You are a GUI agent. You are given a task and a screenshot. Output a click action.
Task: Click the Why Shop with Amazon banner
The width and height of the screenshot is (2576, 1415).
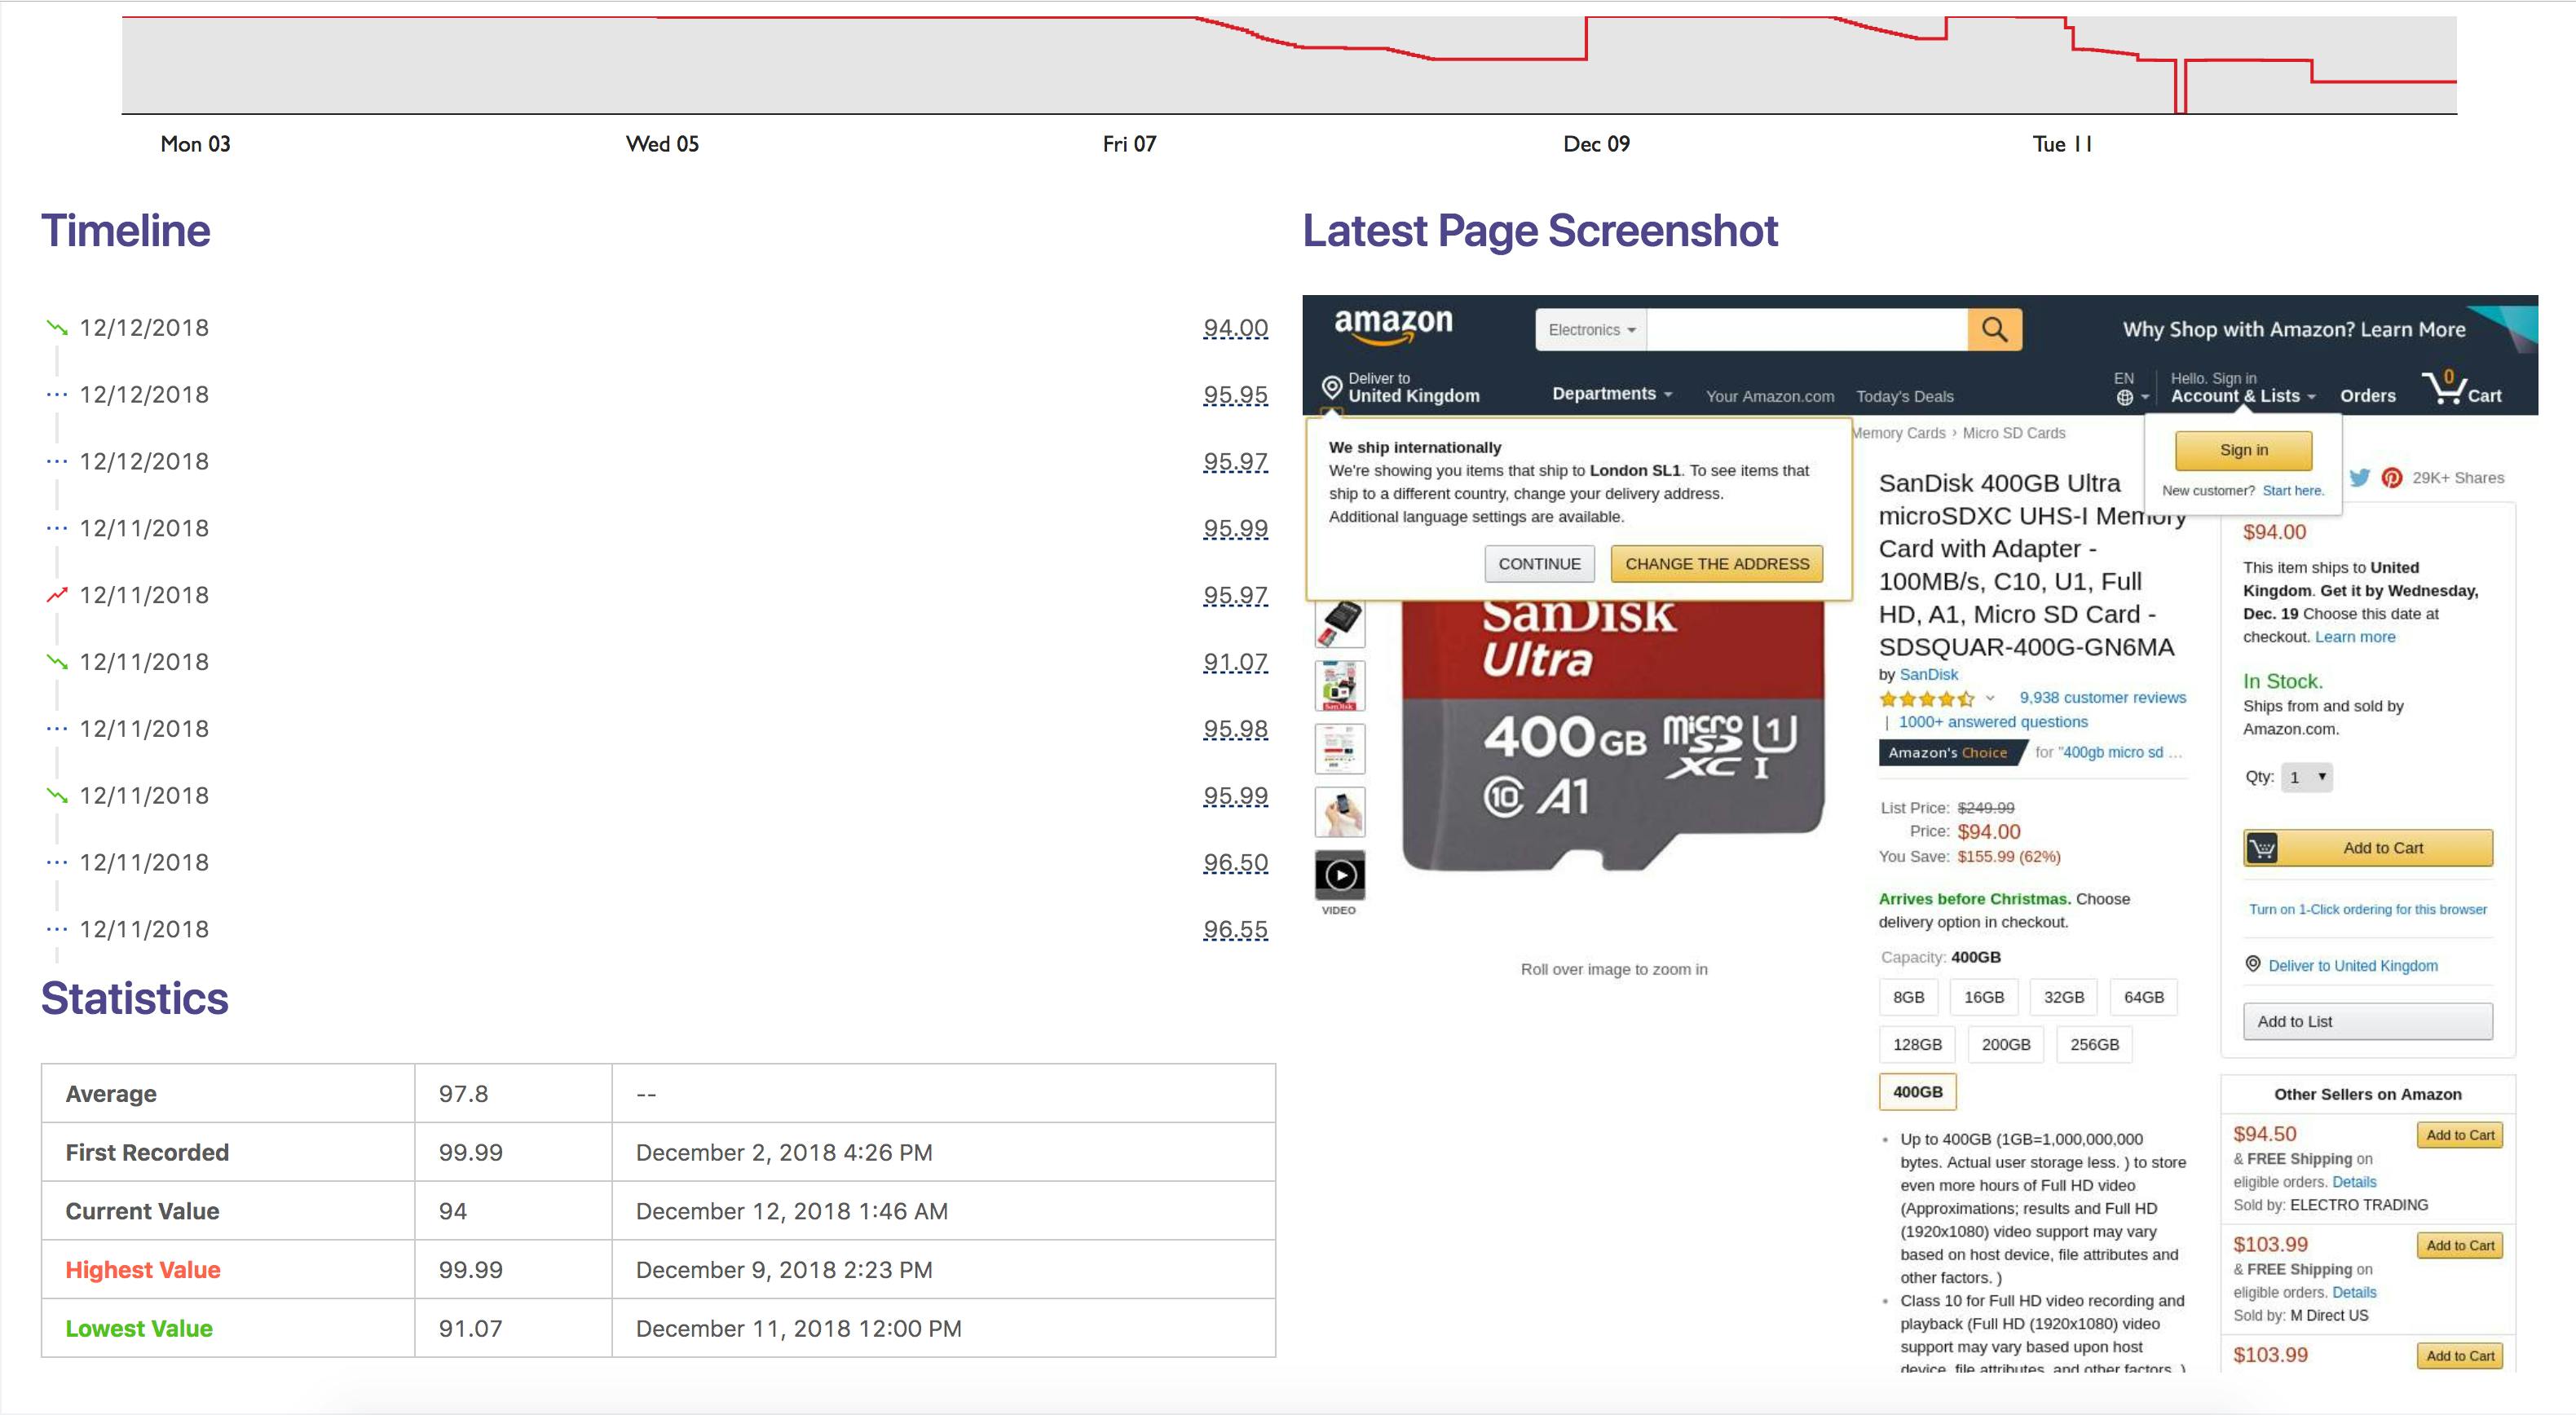[x=2294, y=329]
